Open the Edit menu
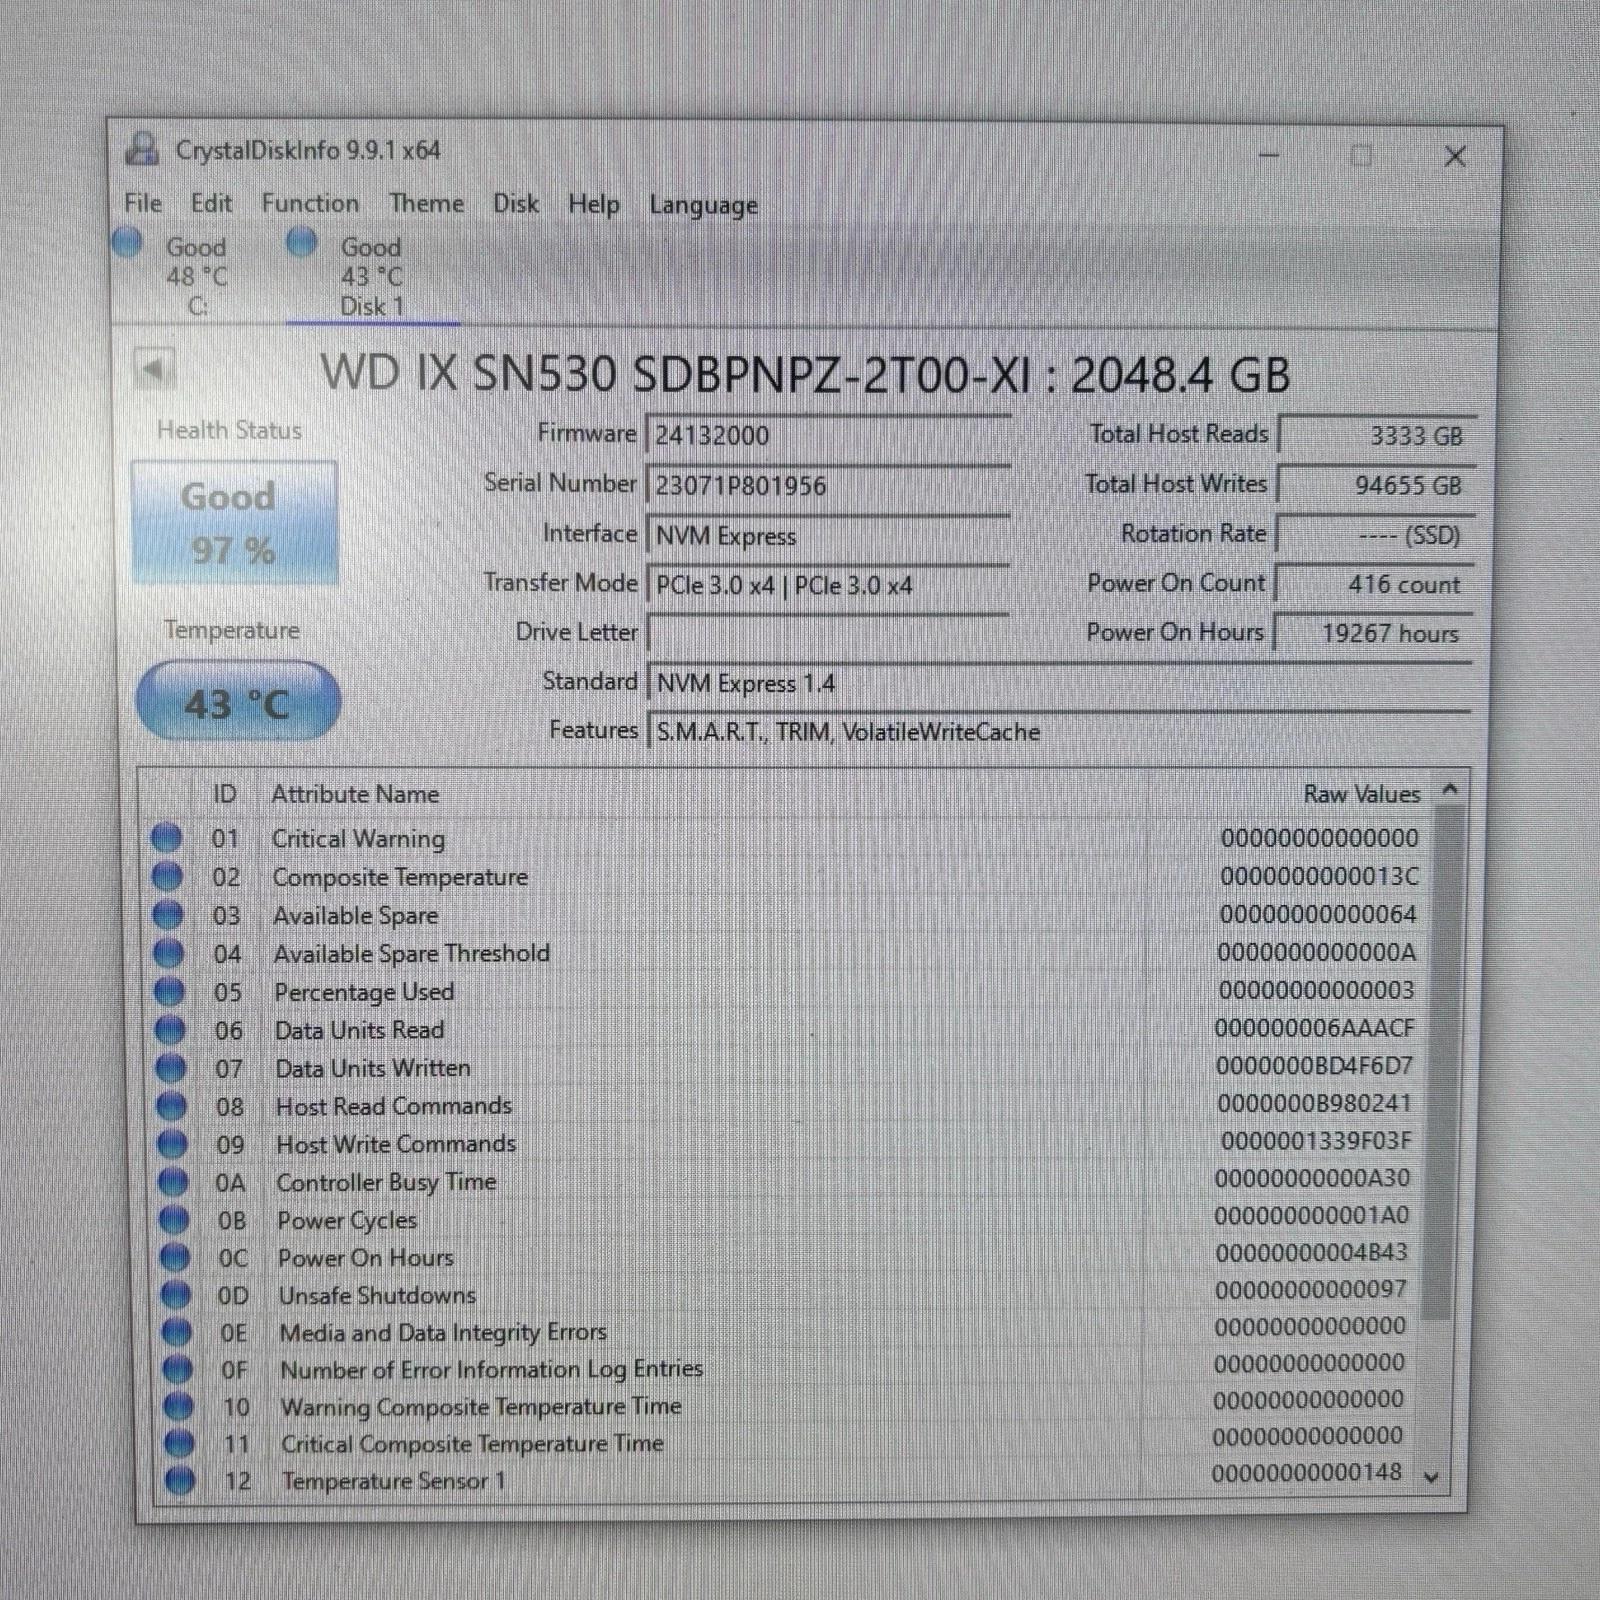Image resolution: width=1600 pixels, height=1600 pixels. (211, 203)
